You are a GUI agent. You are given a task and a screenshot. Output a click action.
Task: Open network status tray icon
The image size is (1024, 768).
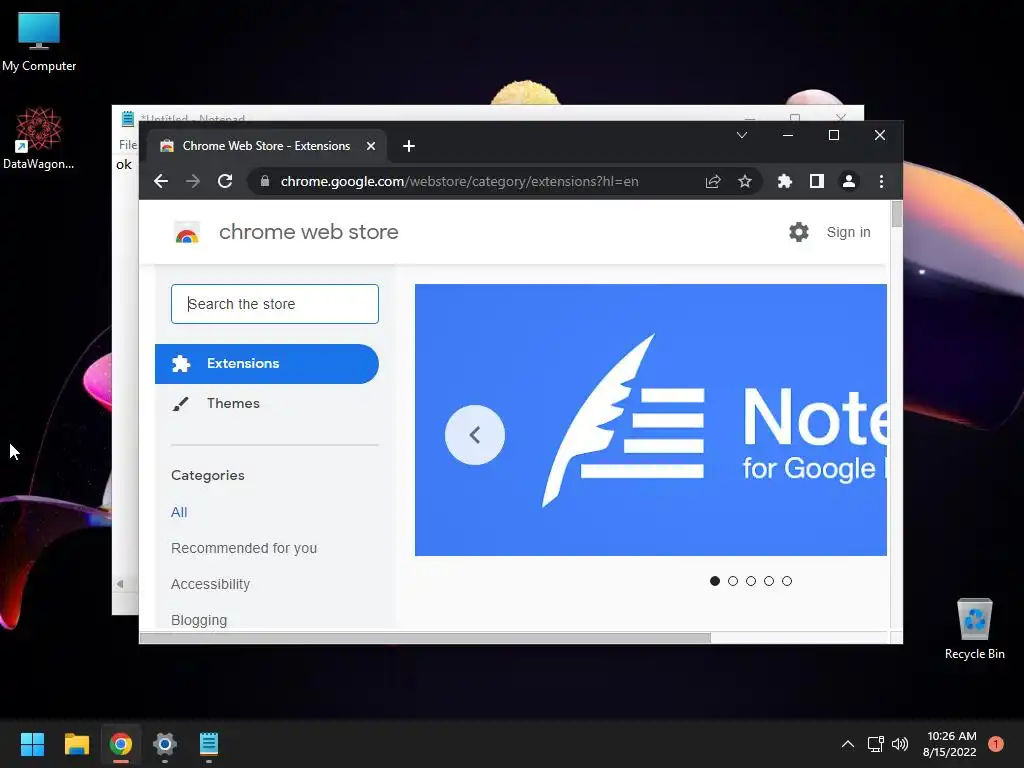(x=875, y=744)
